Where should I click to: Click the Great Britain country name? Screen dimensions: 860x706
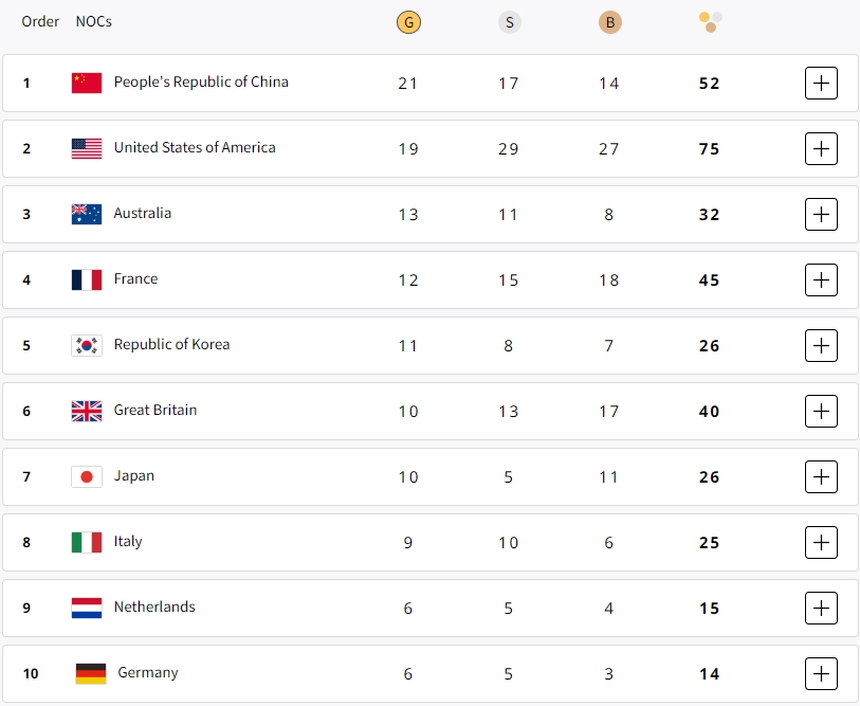(x=155, y=410)
